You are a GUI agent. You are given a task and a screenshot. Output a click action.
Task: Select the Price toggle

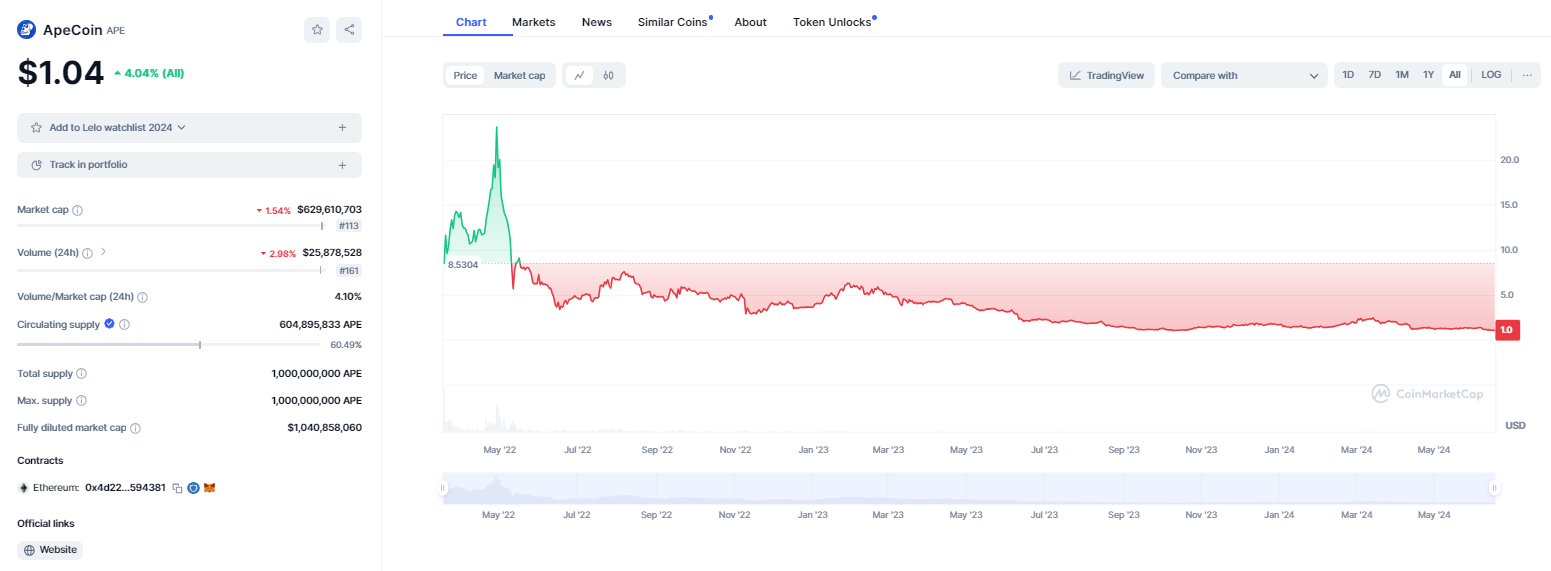pos(465,75)
